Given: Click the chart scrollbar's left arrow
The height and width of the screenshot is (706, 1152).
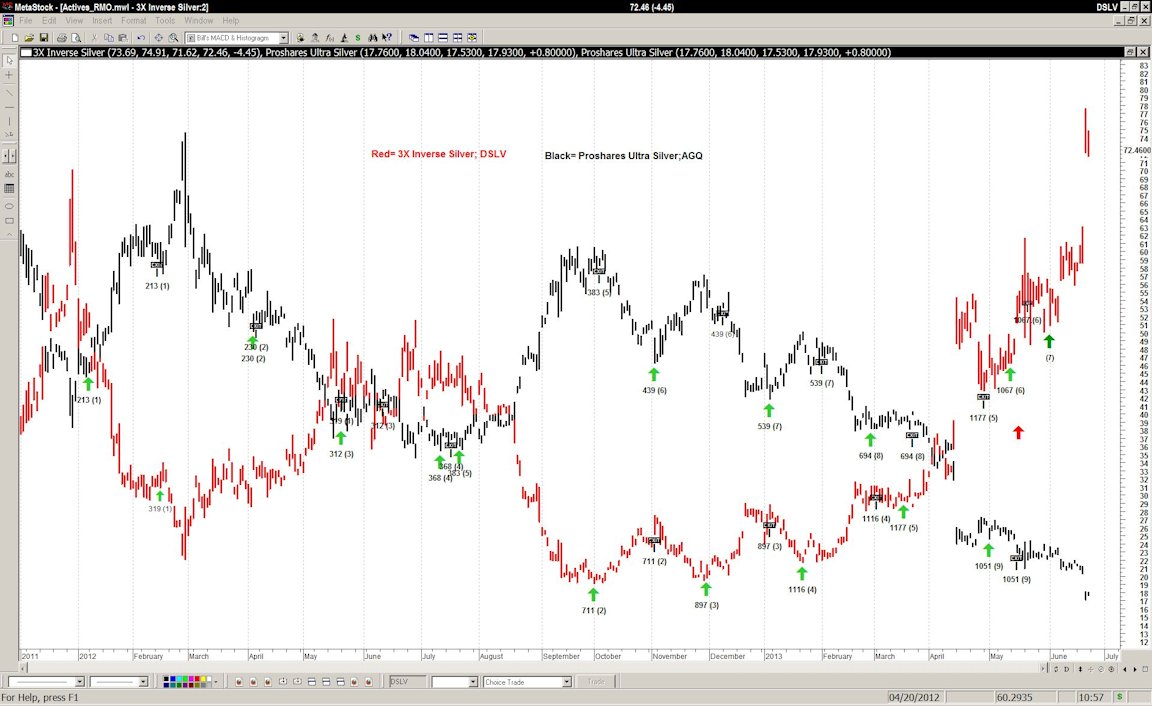Looking at the screenshot, I should pyautogui.click(x=24, y=669).
